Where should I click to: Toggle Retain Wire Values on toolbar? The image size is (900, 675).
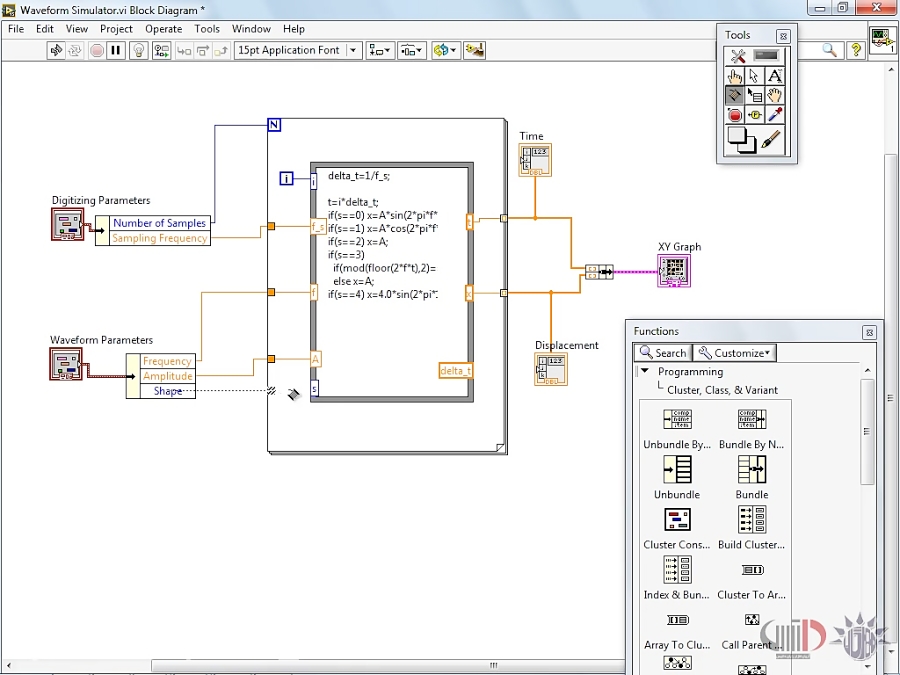pos(161,50)
